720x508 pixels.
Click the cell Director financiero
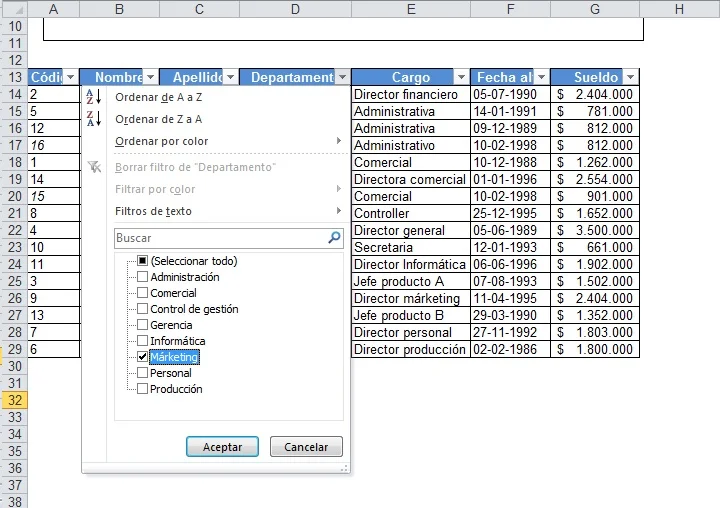pyautogui.click(x=411, y=94)
